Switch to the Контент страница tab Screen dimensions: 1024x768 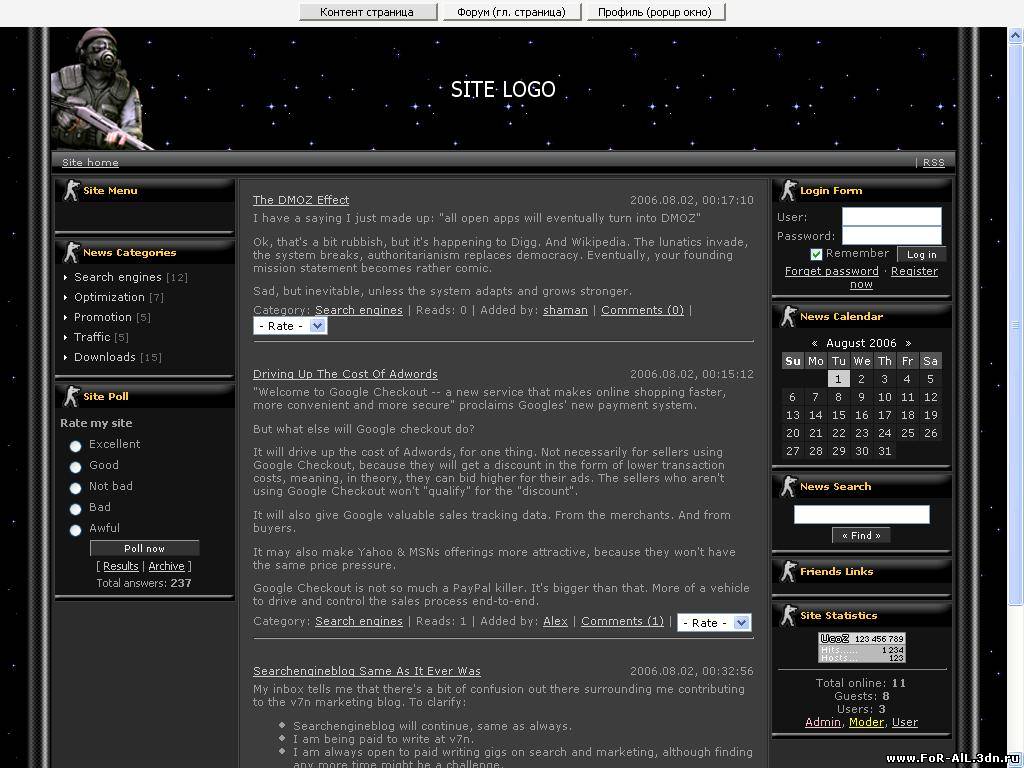click(x=368, y=12)
